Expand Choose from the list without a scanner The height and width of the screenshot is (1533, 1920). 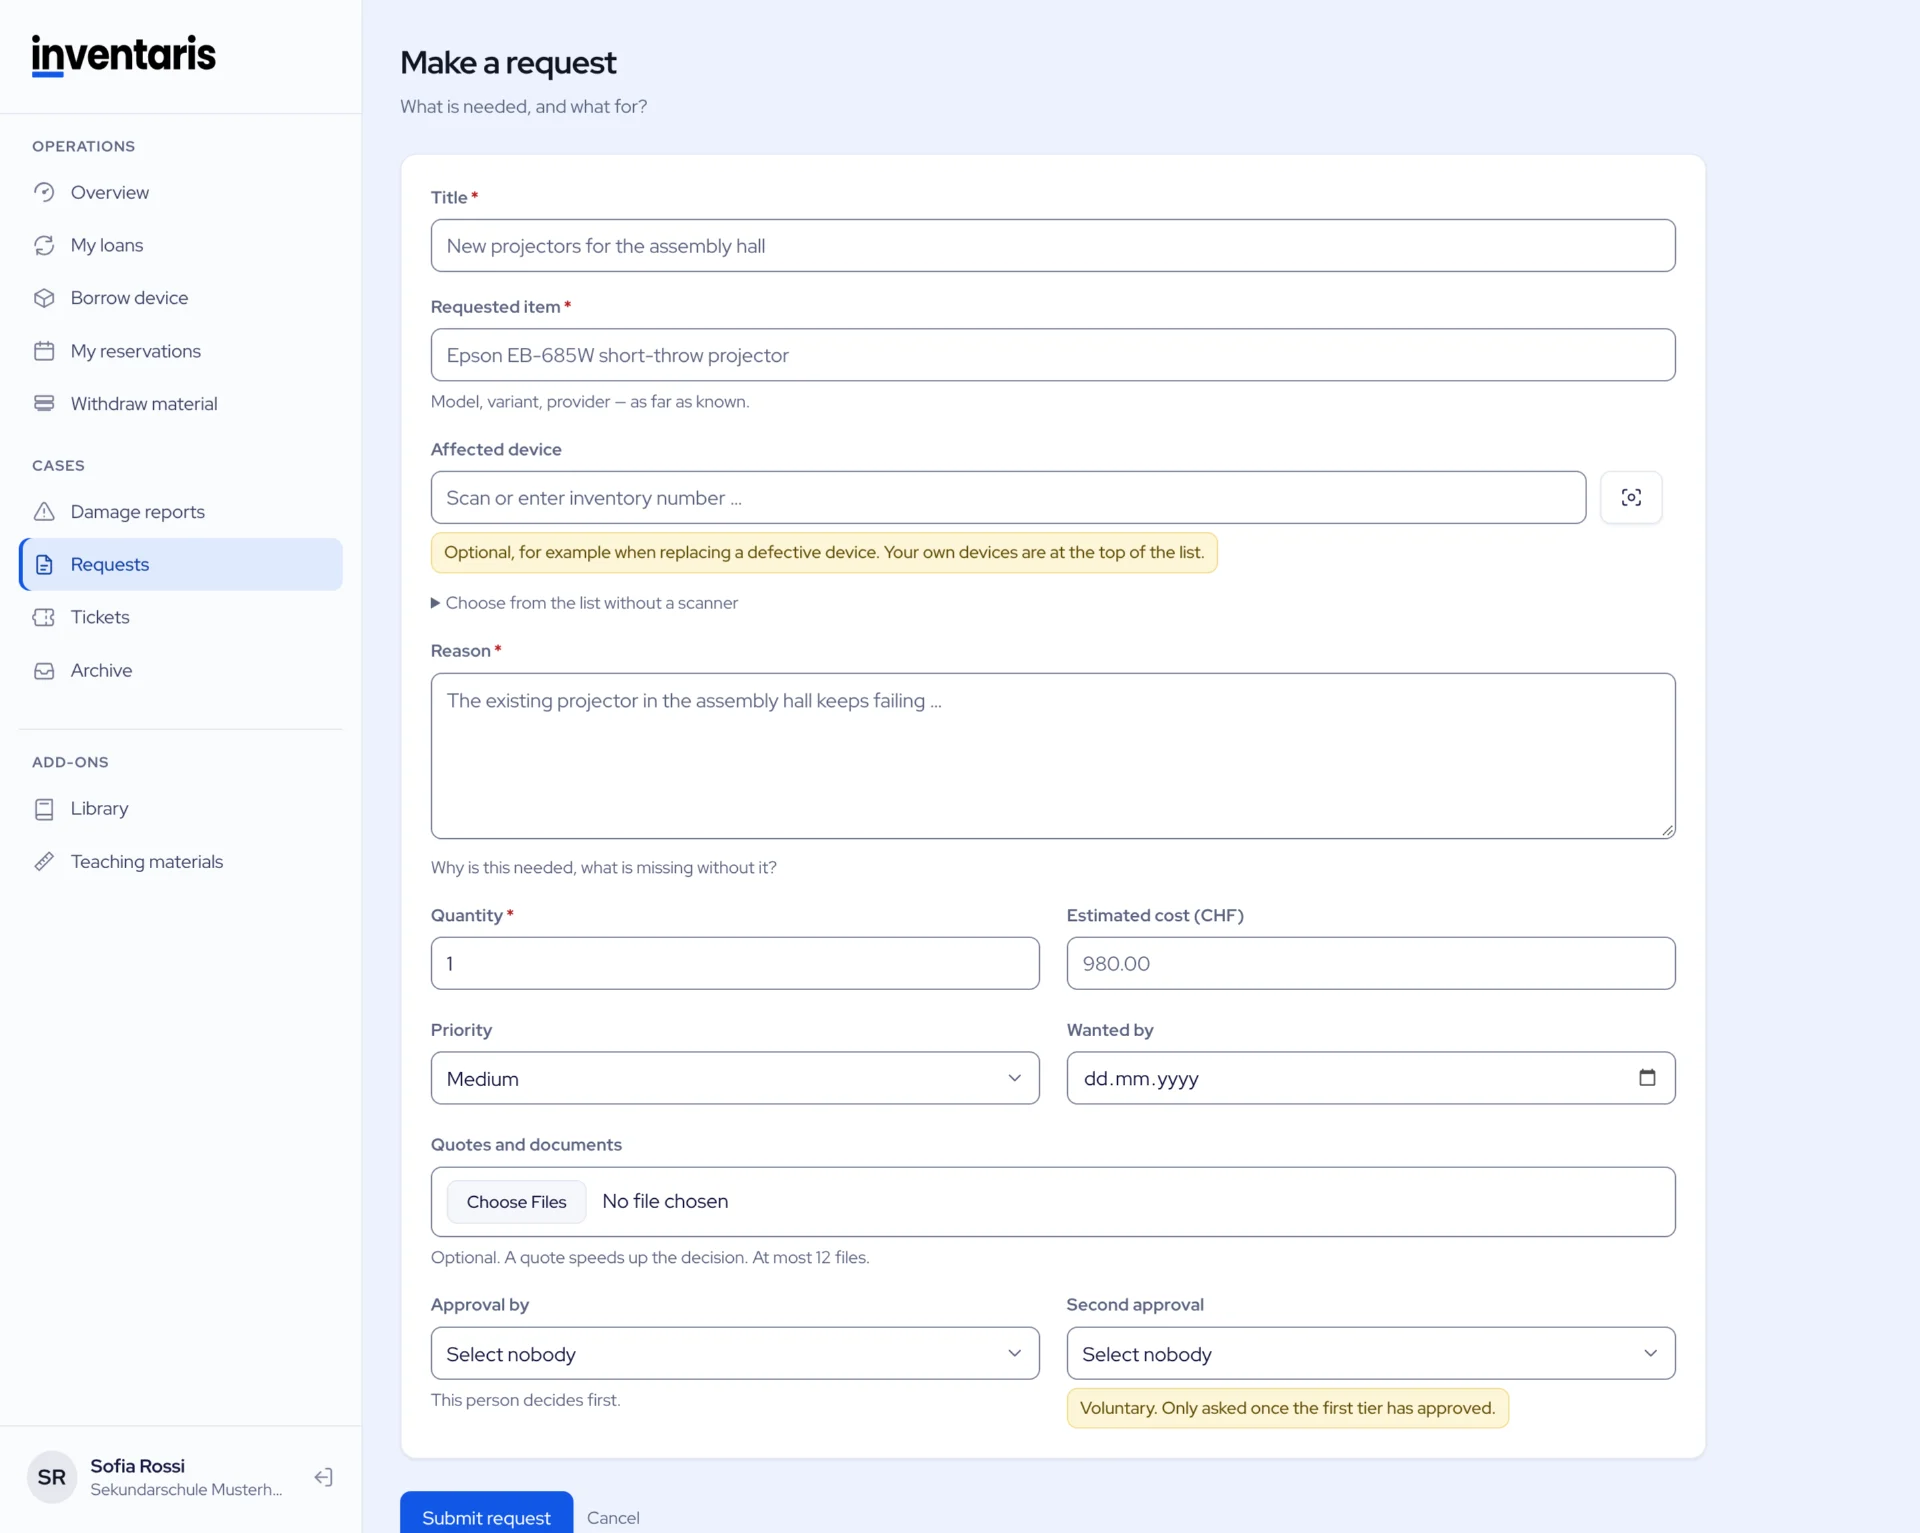pyautogui.click(x=585, y=603)
